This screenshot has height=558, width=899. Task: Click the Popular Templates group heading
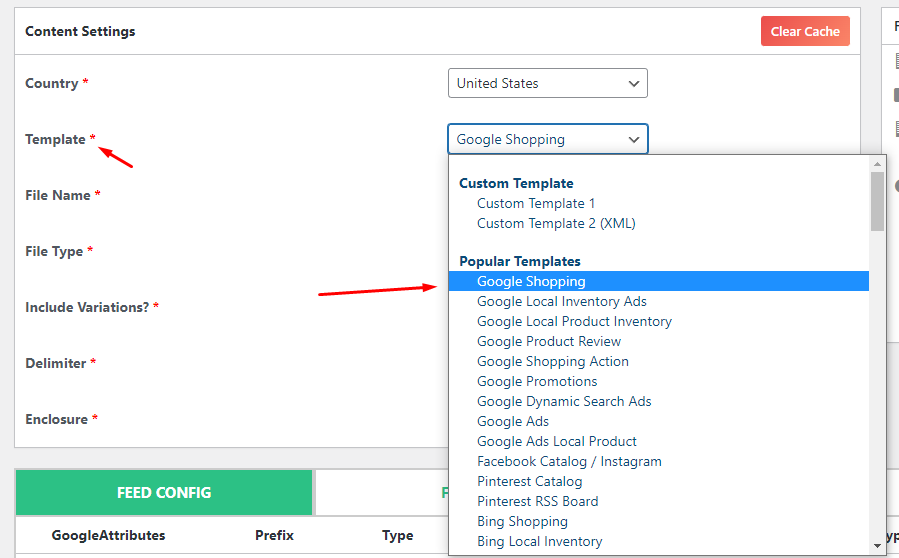519,262
